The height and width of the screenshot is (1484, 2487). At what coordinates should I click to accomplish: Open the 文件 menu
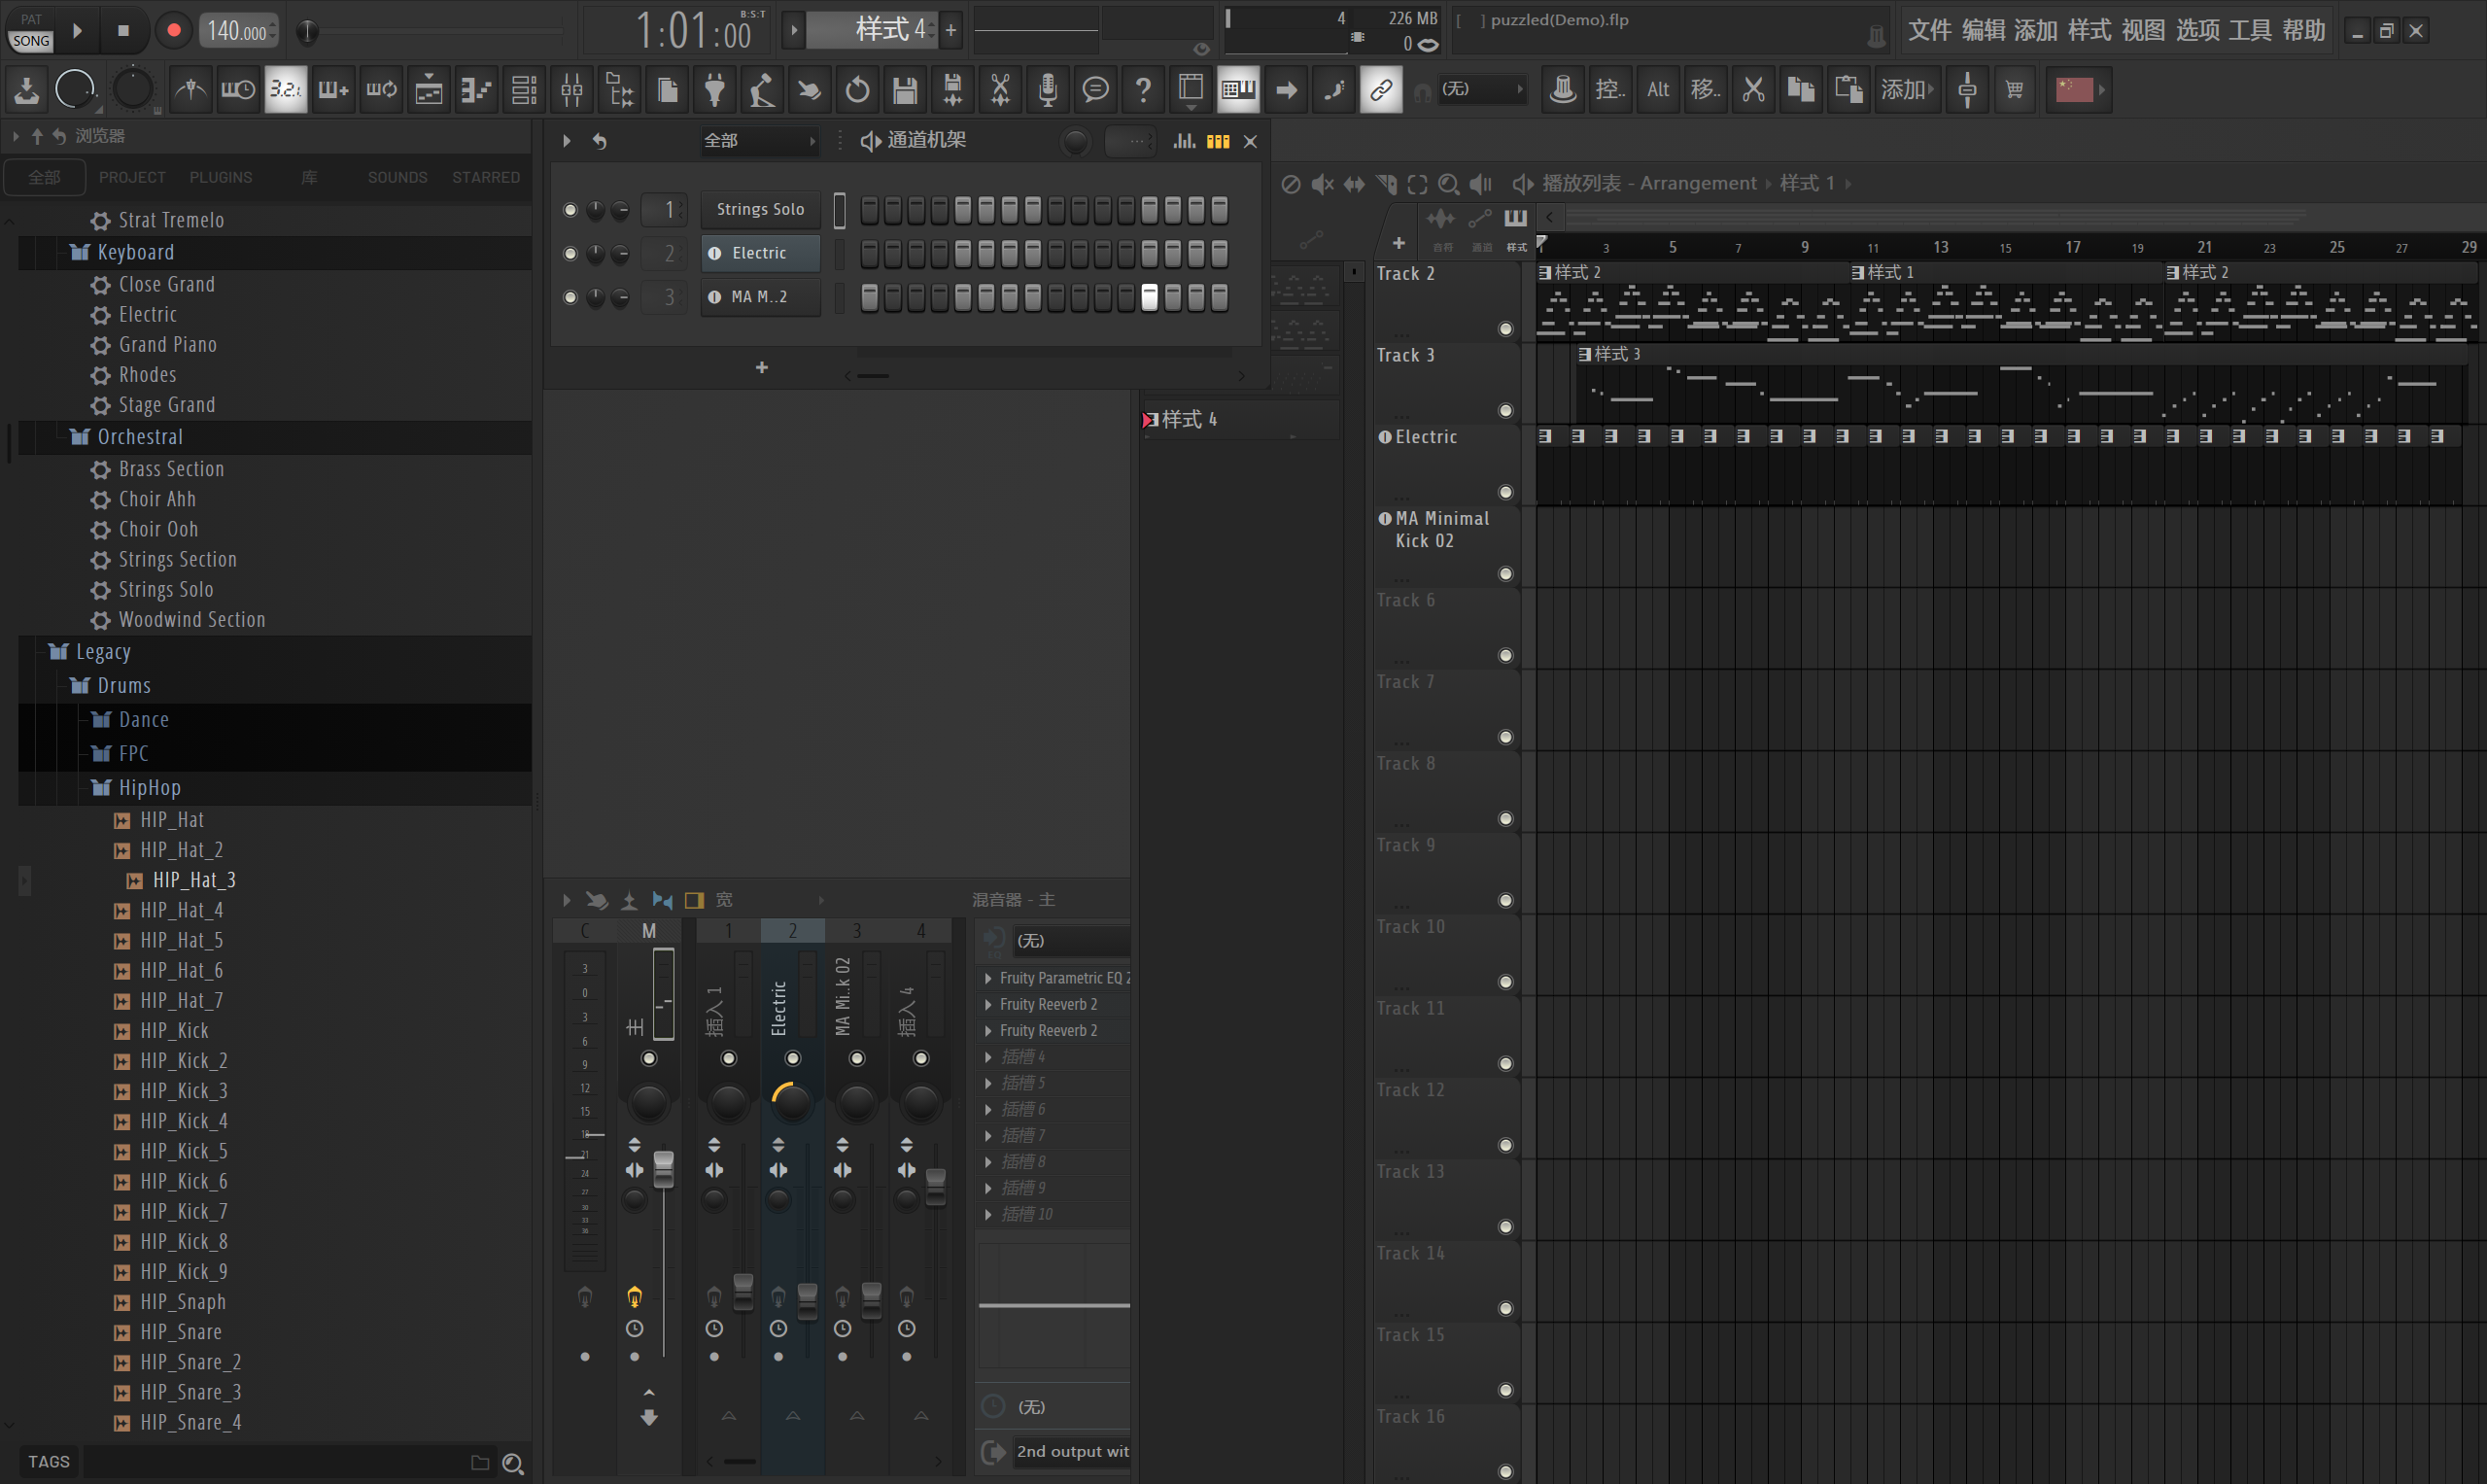click(x=1929, y=31)
